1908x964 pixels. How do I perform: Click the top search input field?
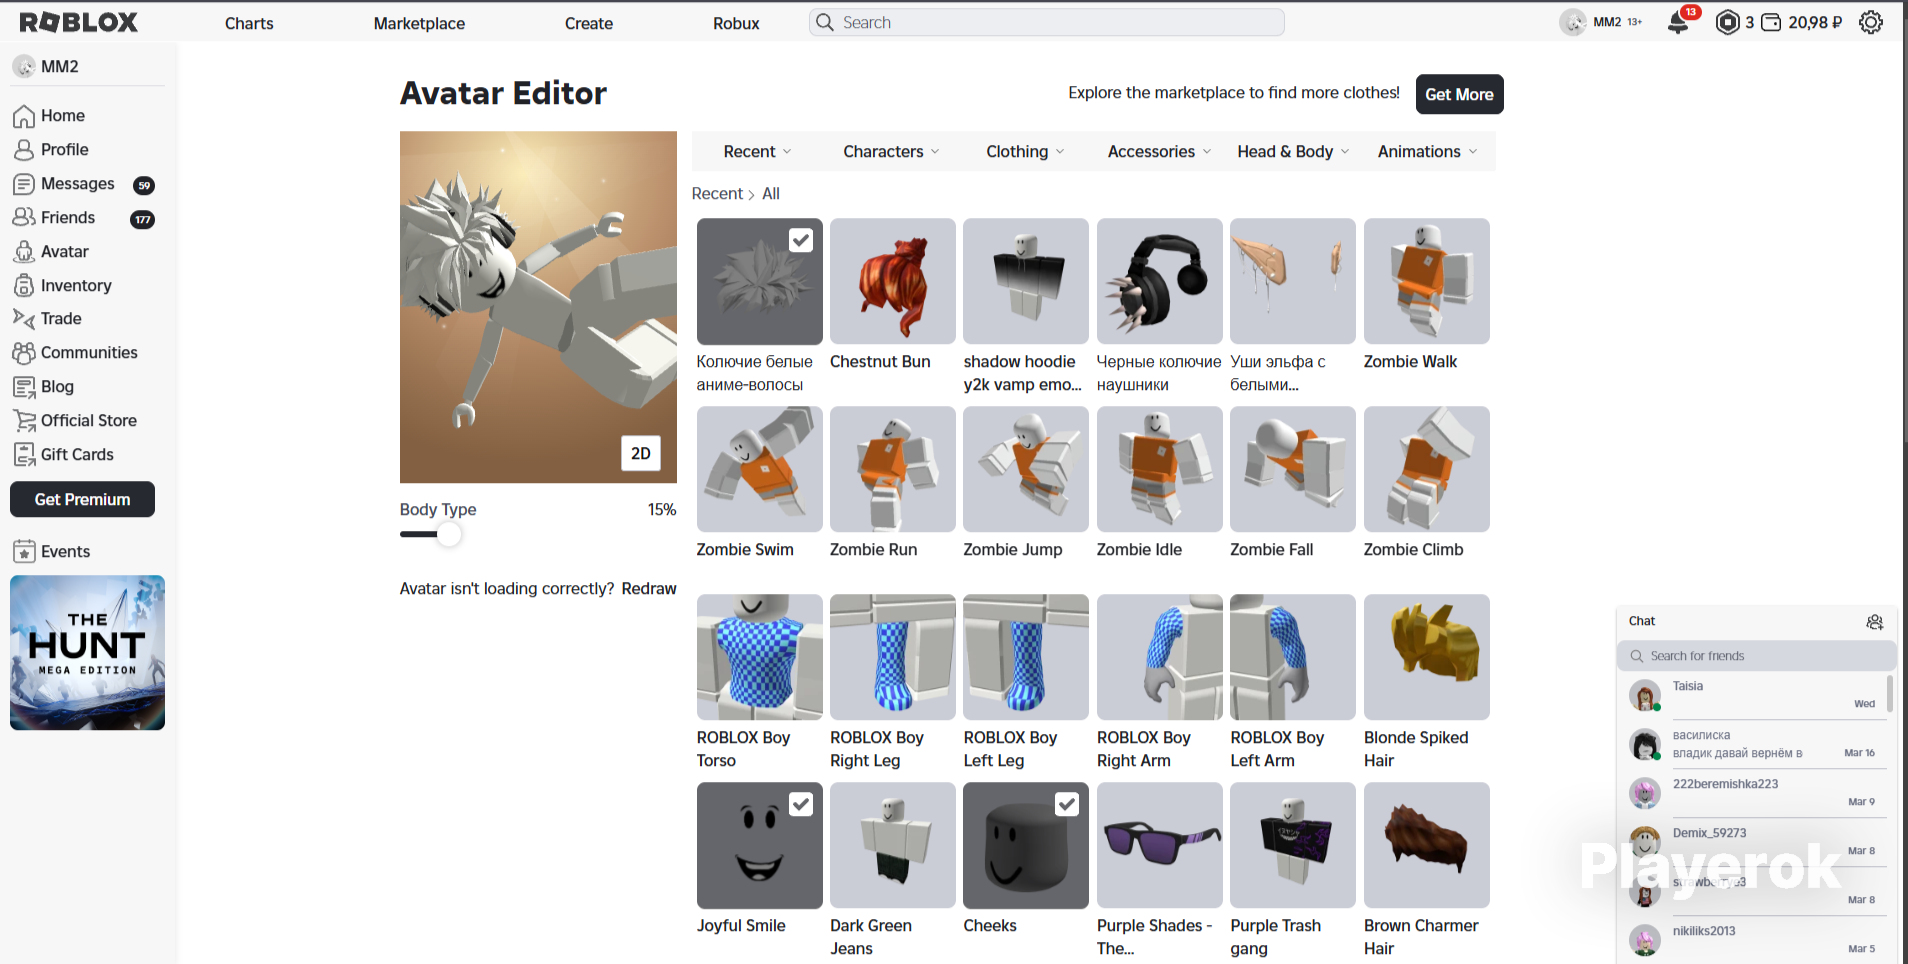1046,22
